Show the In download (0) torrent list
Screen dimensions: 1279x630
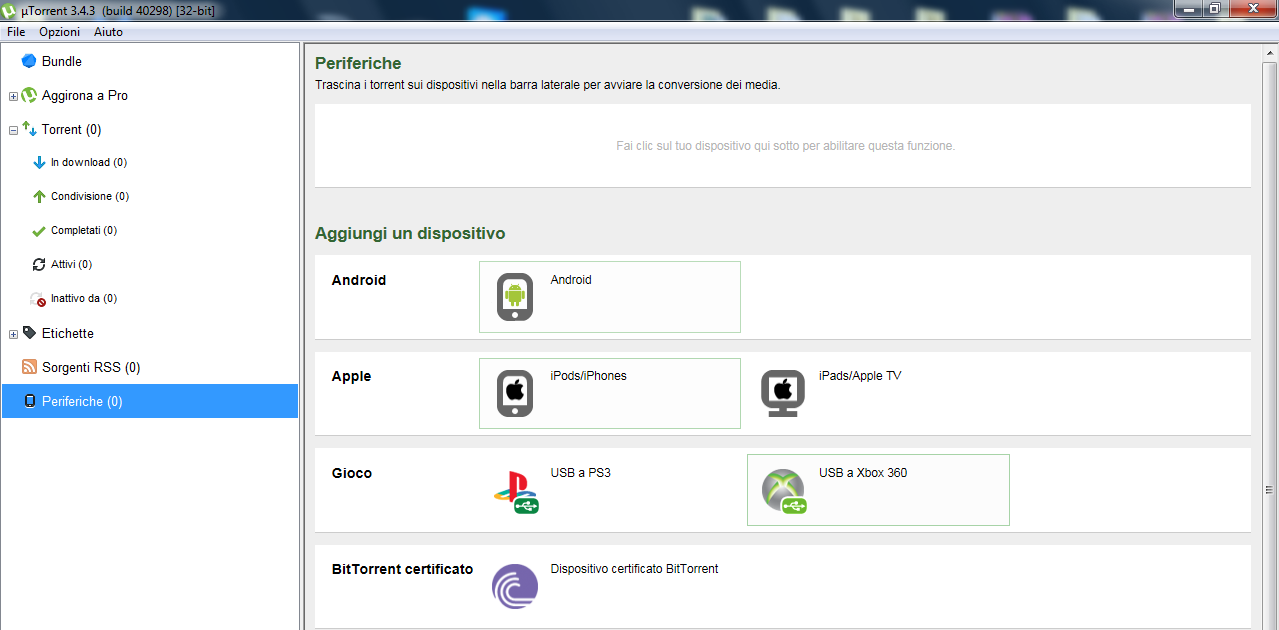pos(89,163)
